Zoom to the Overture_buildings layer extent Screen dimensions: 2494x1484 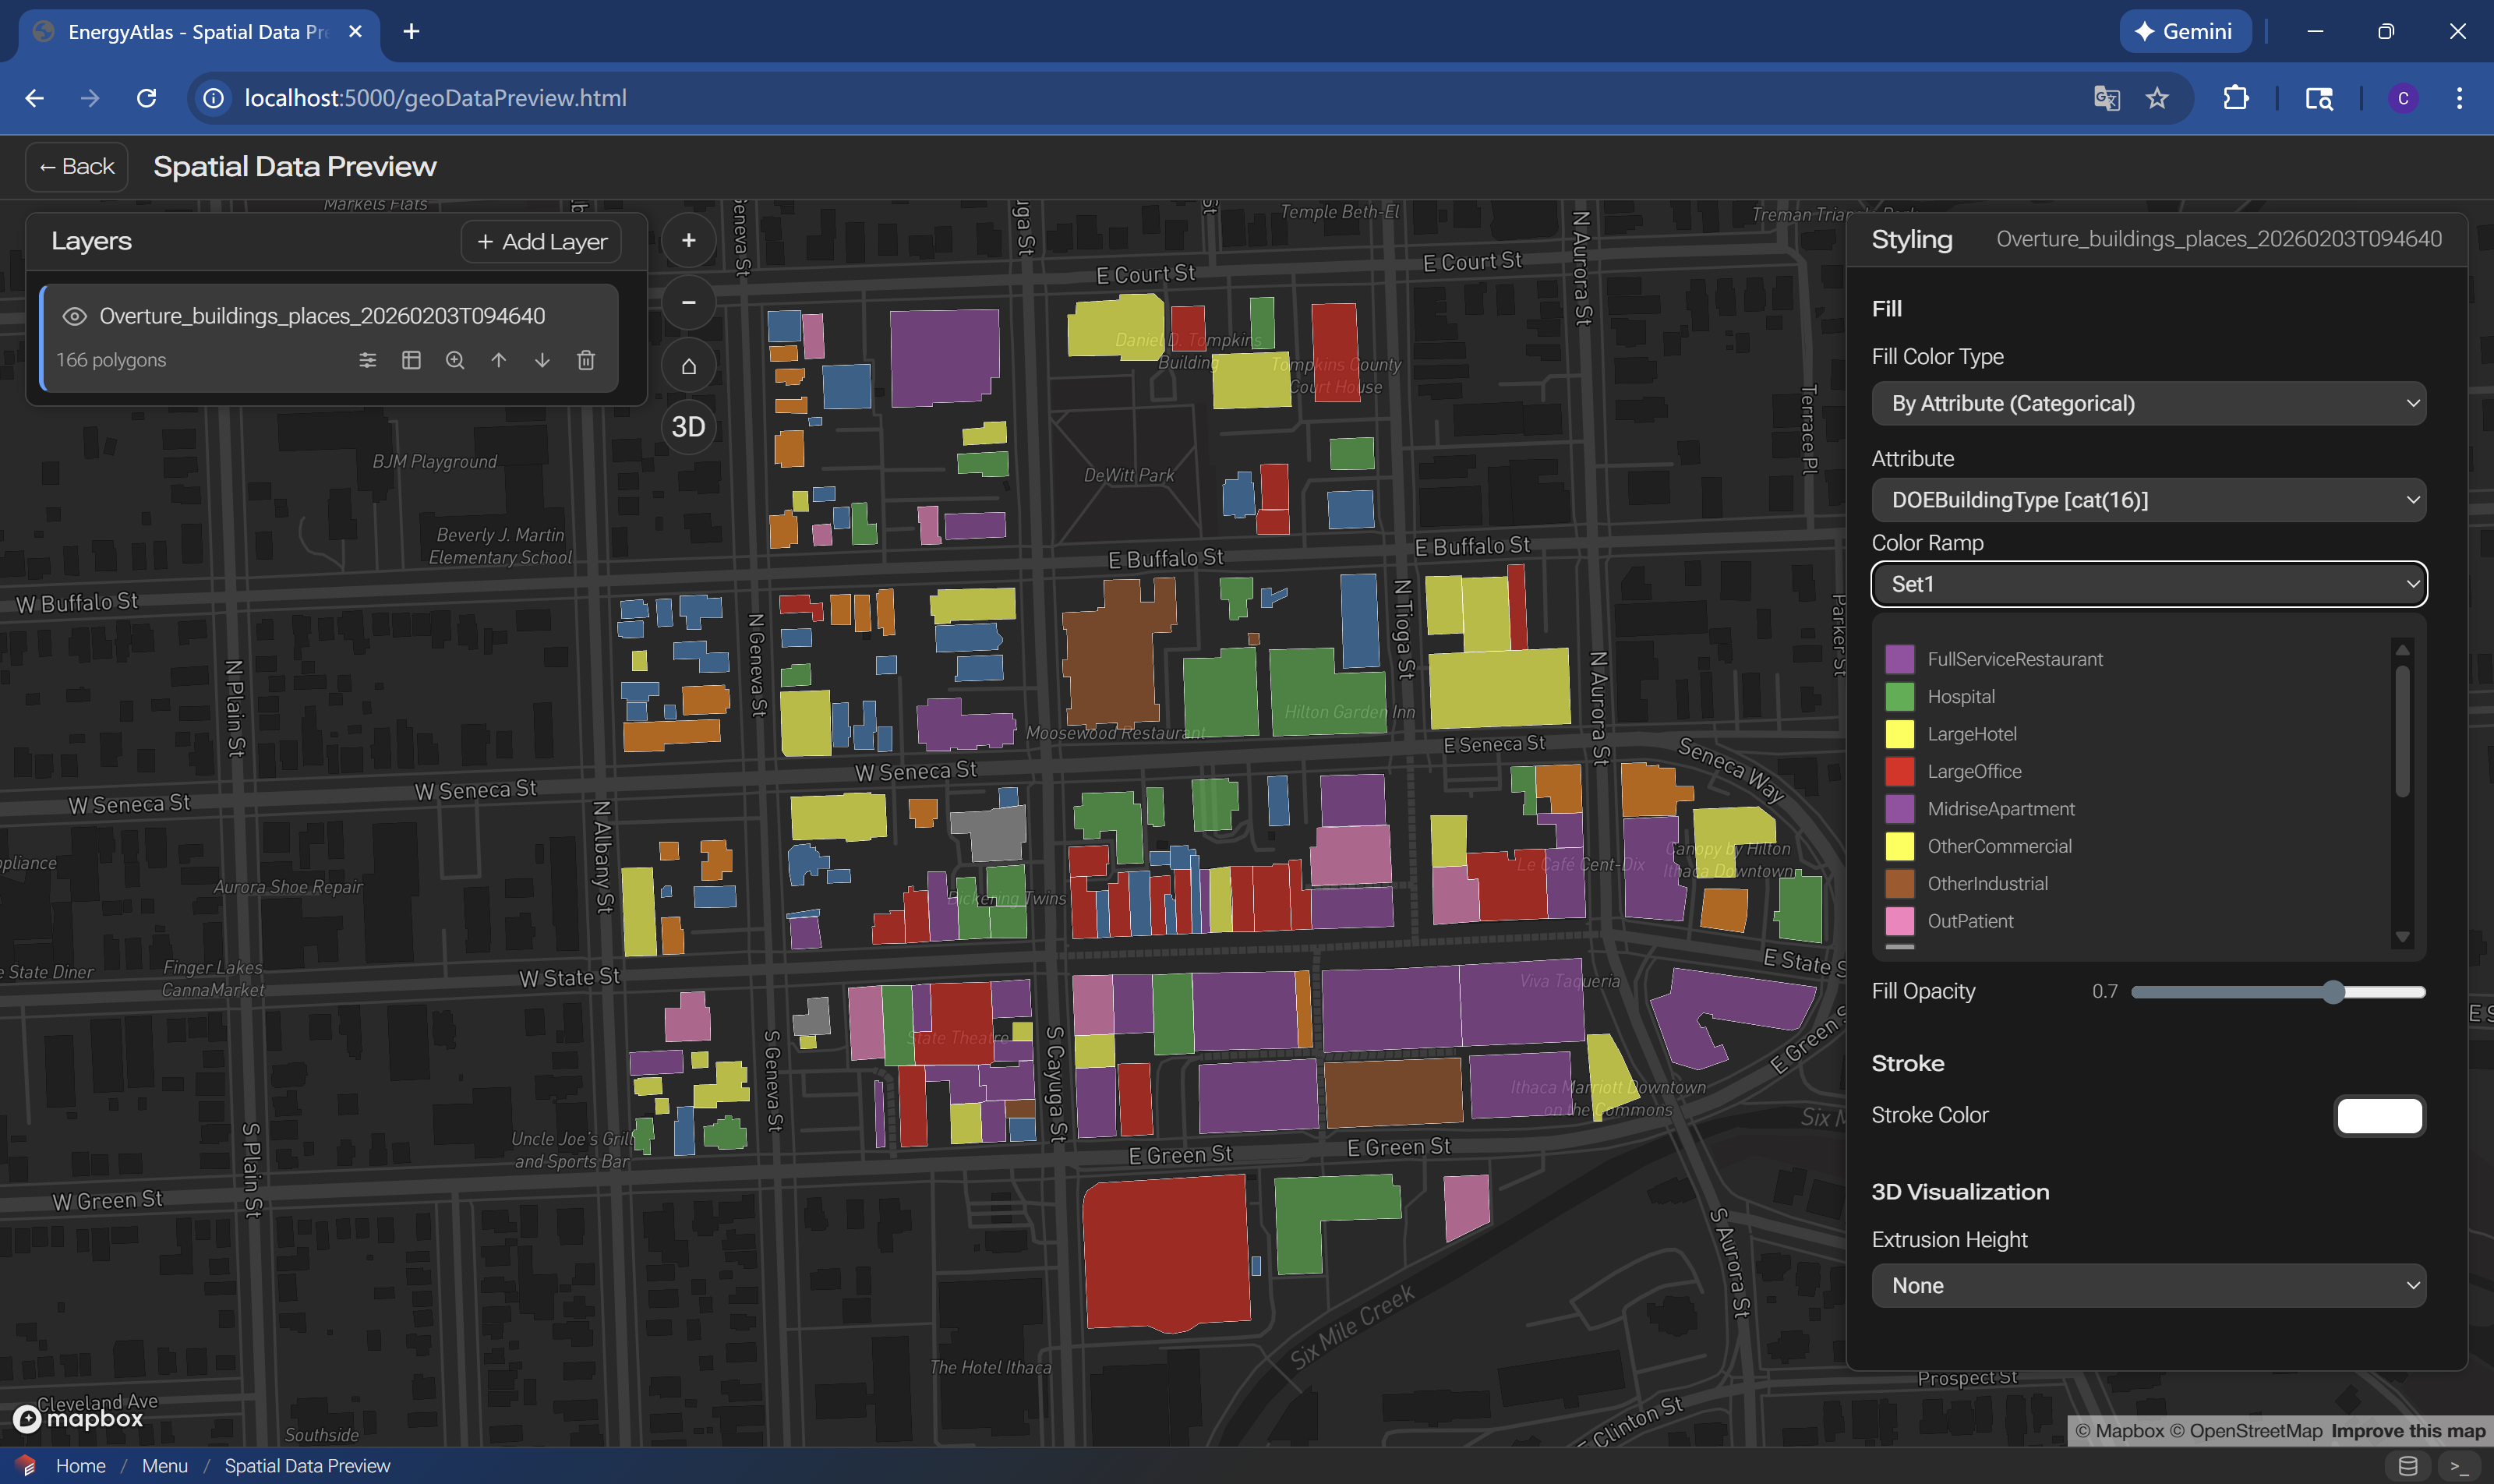pos(456,360)
